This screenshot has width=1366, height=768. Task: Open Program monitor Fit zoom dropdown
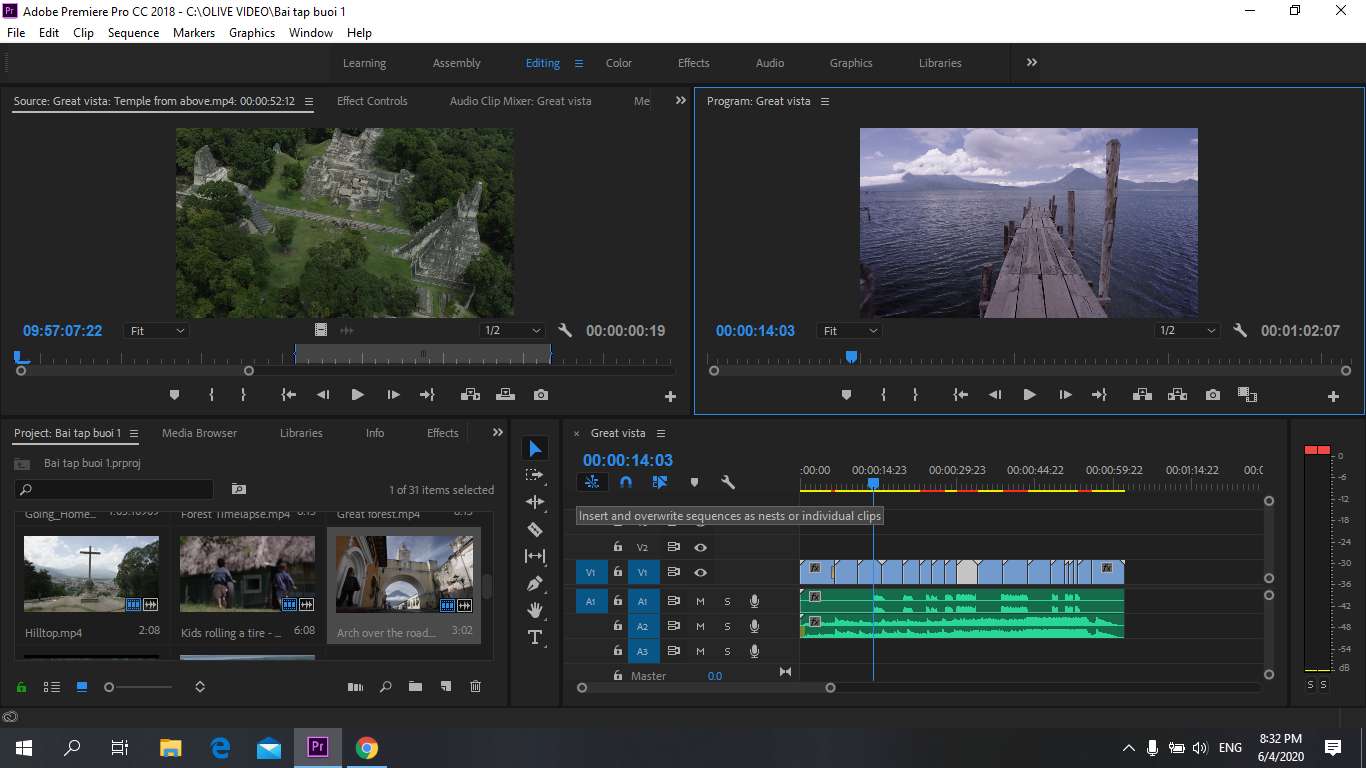(849, 331)
